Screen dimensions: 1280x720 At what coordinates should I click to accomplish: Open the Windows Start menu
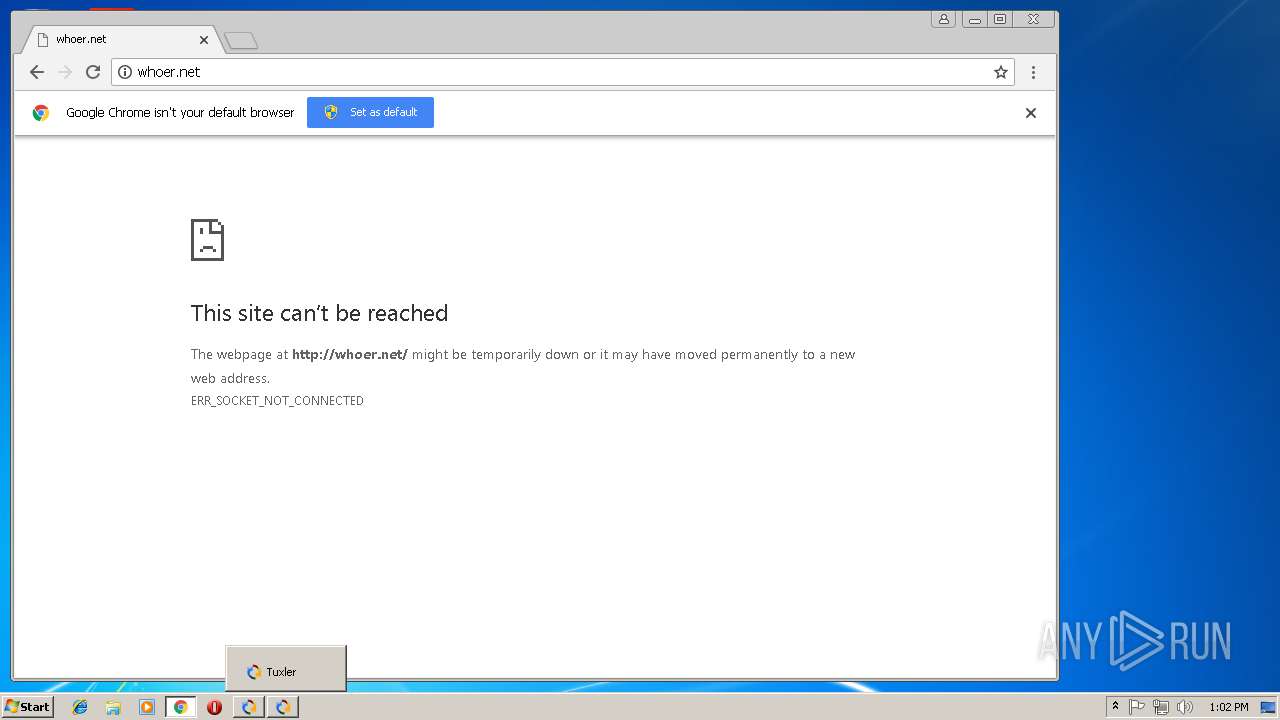(x=27, y=707)
